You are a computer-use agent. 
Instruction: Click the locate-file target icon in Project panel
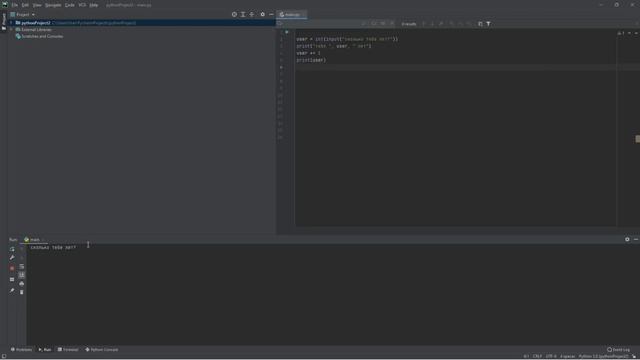coord(234,14)
